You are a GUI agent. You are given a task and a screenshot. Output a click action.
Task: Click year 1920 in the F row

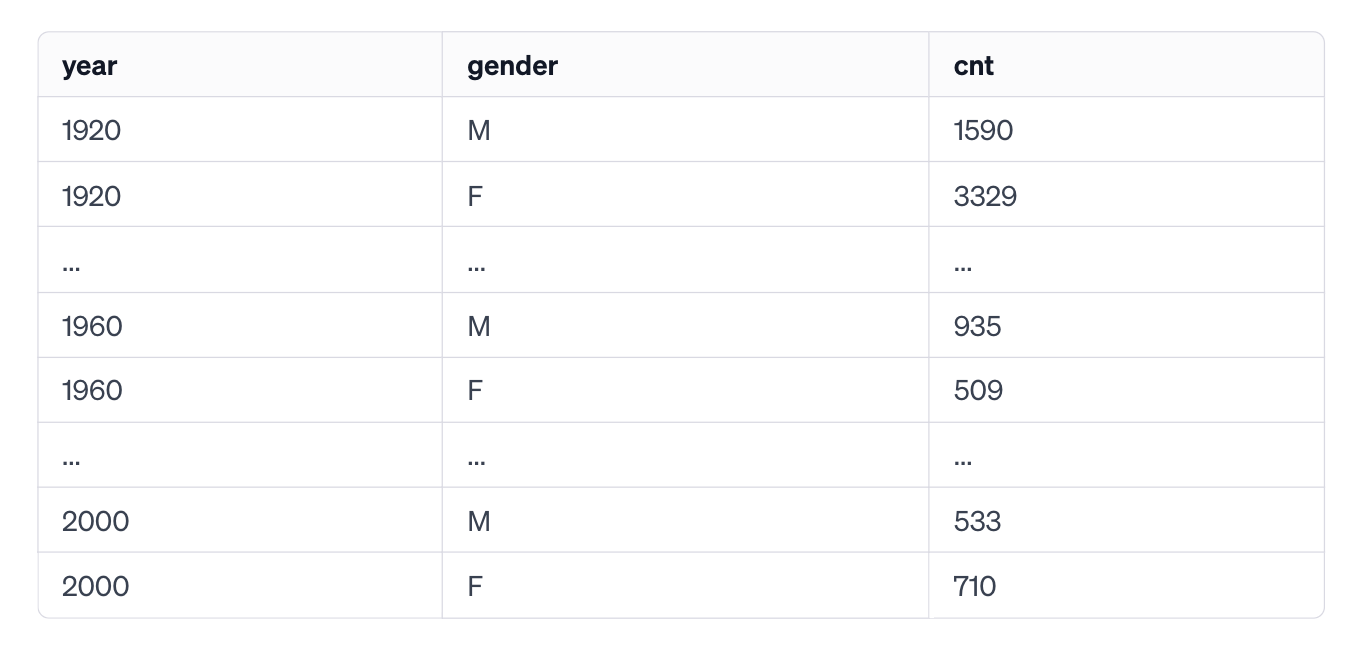(x=91, y=196)
